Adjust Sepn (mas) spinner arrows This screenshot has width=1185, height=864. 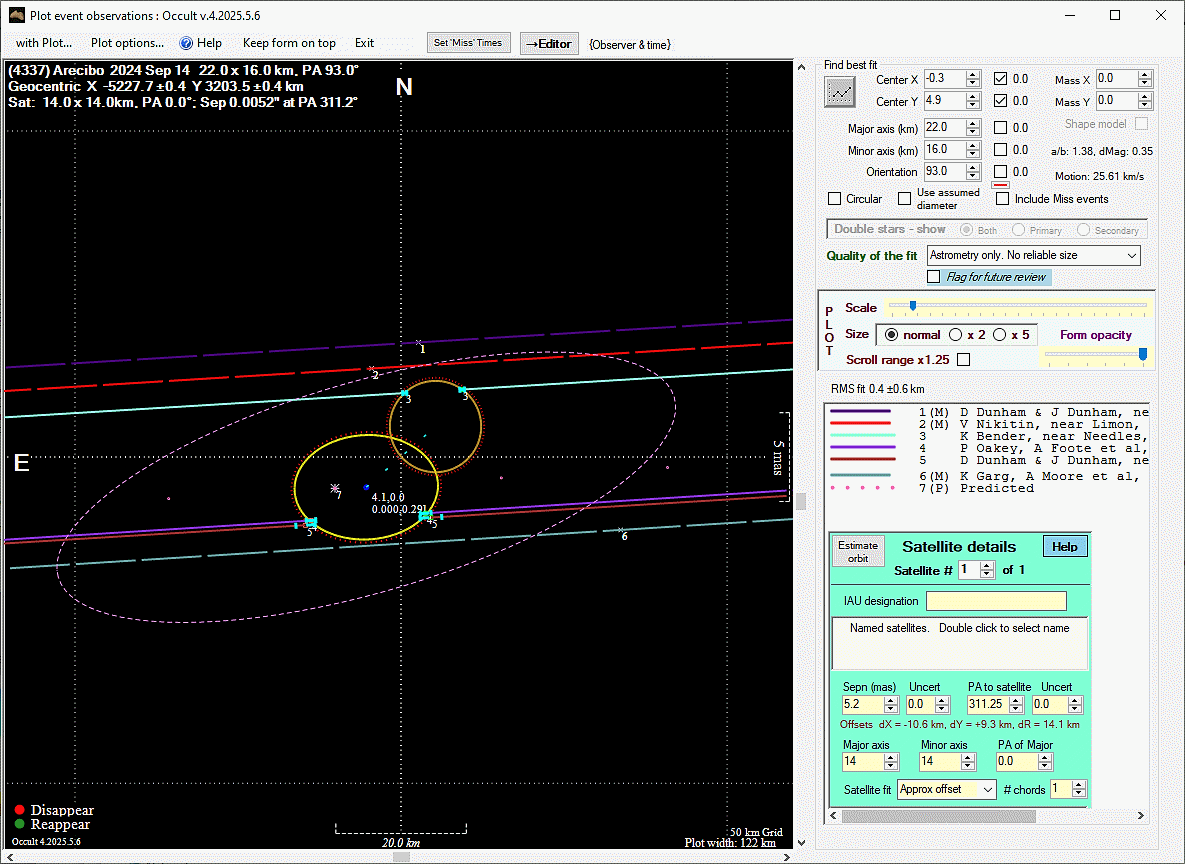click(x=891, y=705)
